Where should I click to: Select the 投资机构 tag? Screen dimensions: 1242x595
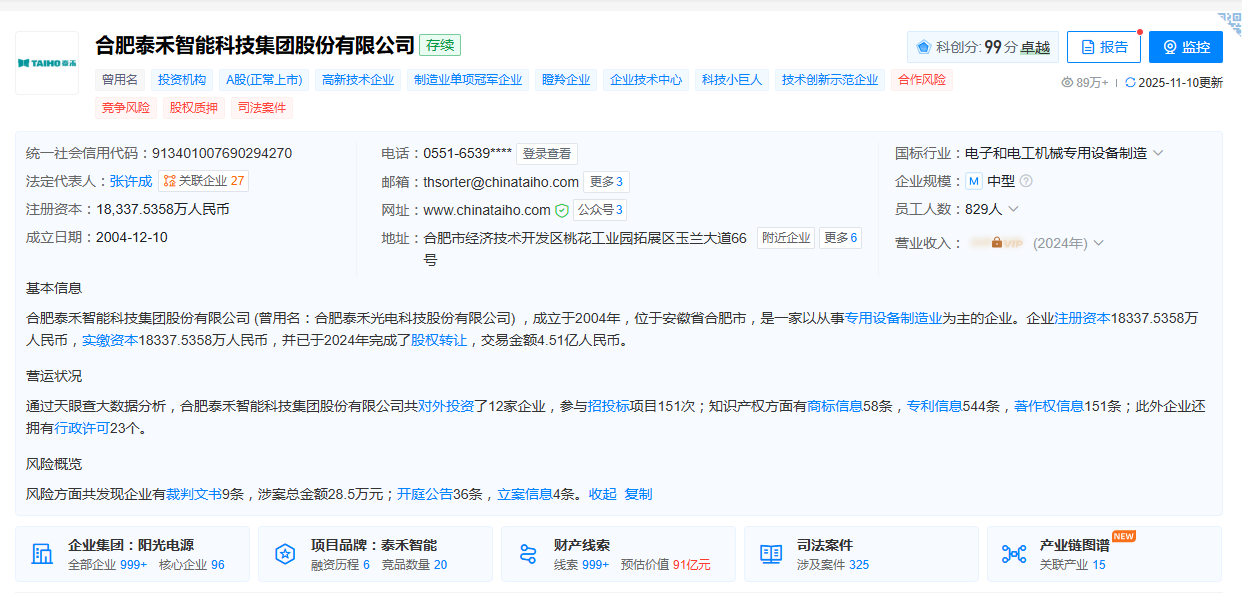point(182,80)
